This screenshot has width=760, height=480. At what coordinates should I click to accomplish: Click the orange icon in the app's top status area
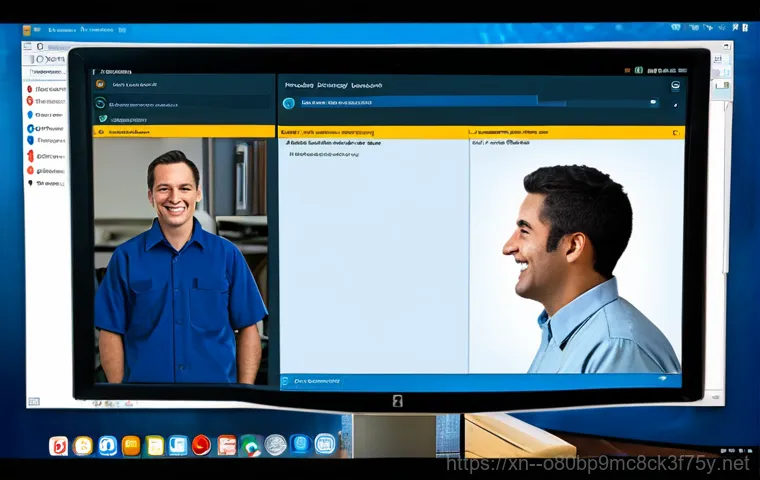pos(627,70)
